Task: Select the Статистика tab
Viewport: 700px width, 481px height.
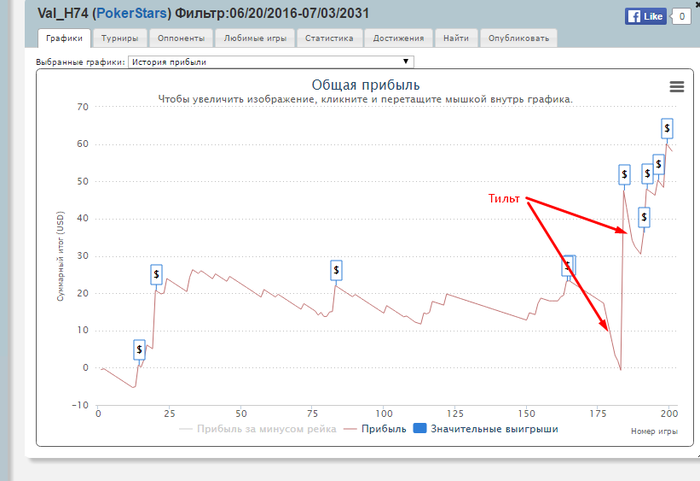Action: (329, 38)
